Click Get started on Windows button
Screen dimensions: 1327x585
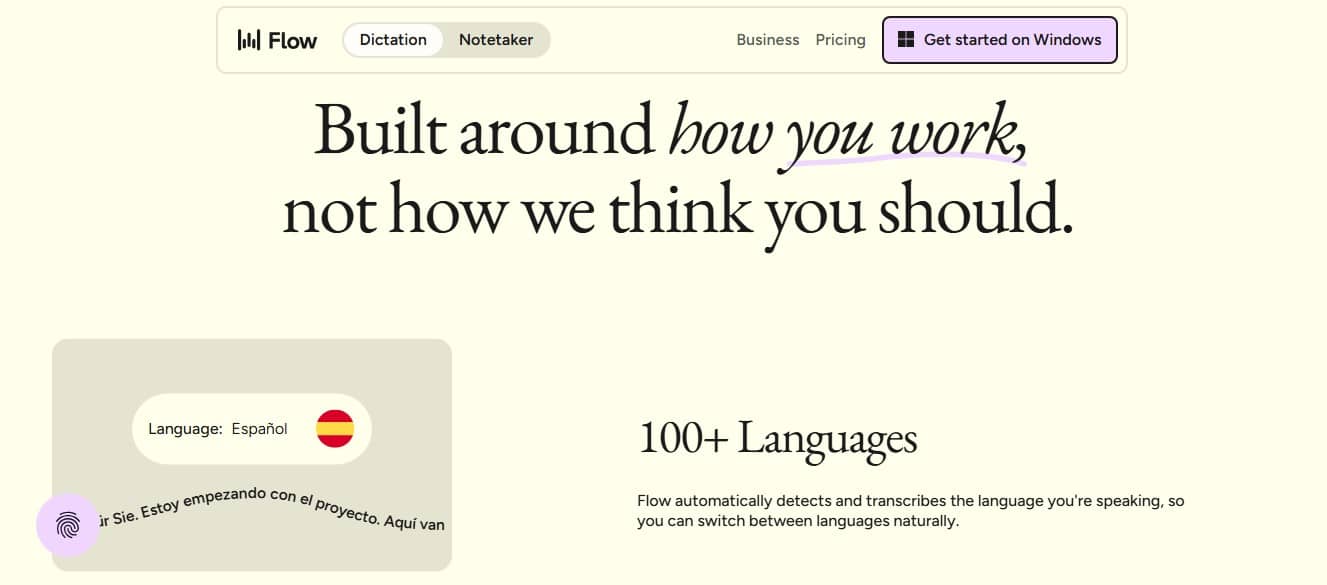pos(1000,40)
